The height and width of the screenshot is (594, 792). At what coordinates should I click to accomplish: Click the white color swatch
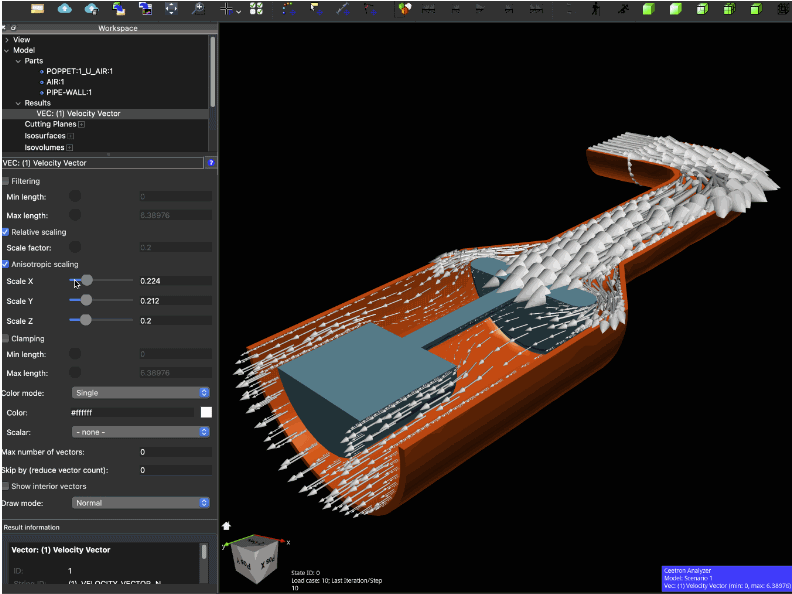[x=206, y=412]
